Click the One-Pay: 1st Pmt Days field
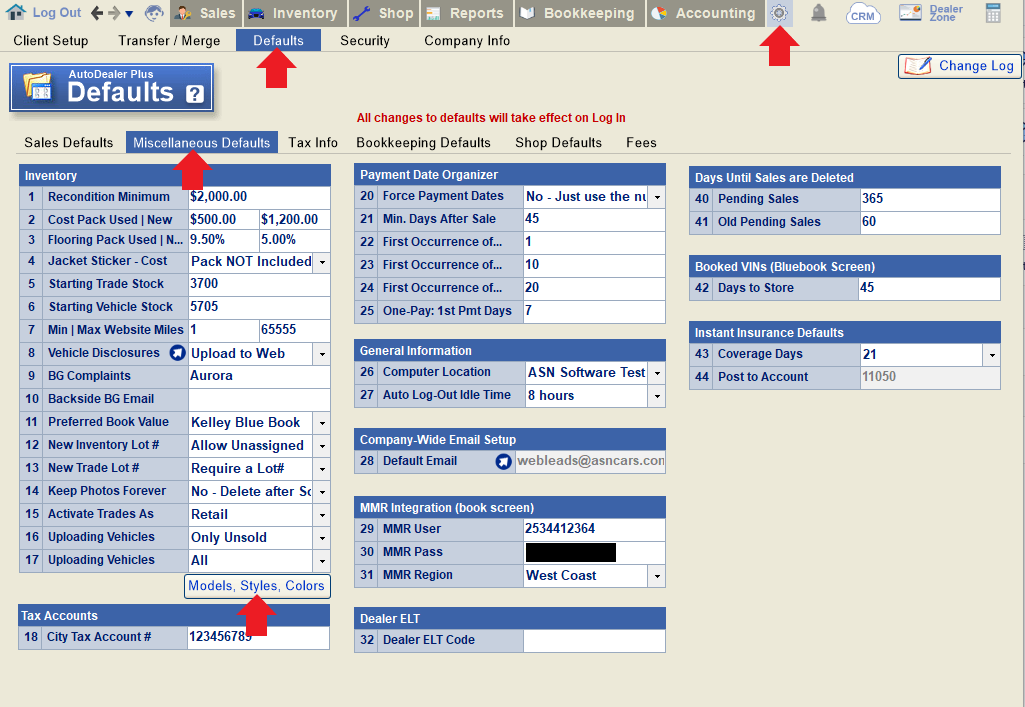Image resolution: width=1025 pixels, height=707 pixels. pyautogui.click(x=594, y=311)
